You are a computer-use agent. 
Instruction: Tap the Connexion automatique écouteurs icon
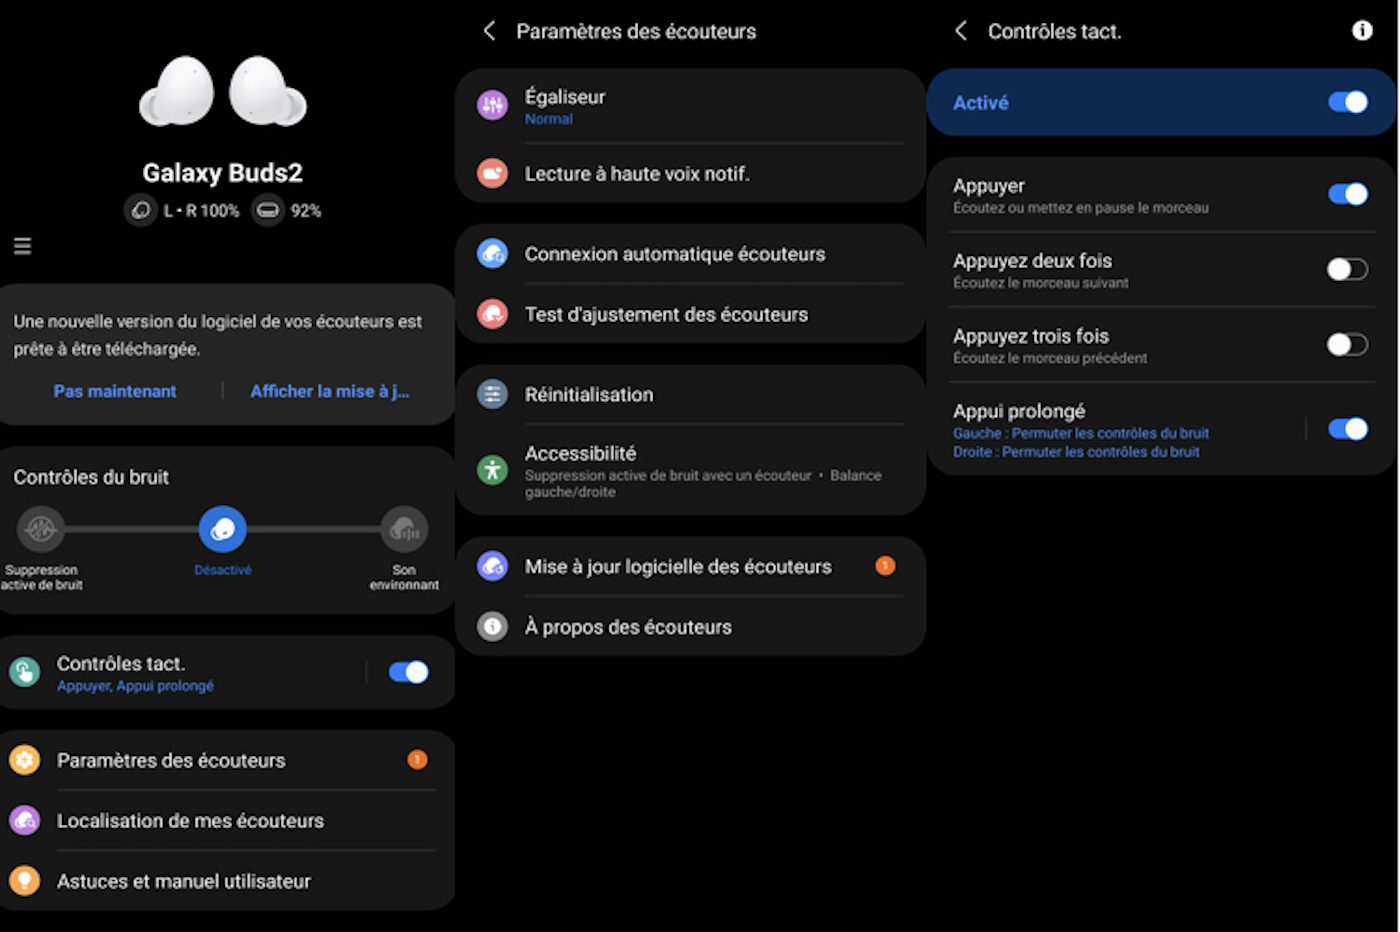[x=492, y=254]
